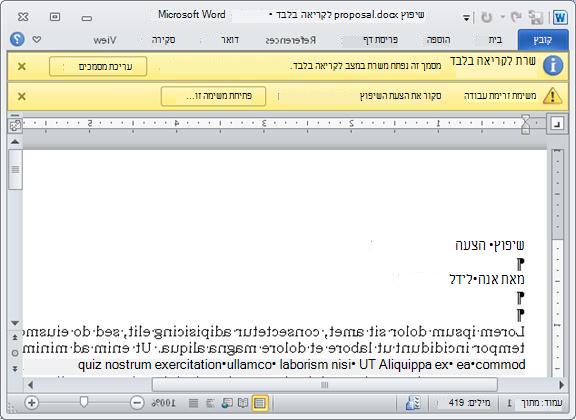Click the Word application icon in title bar
This screenshot has width=576, height=420.
(560, 17)
